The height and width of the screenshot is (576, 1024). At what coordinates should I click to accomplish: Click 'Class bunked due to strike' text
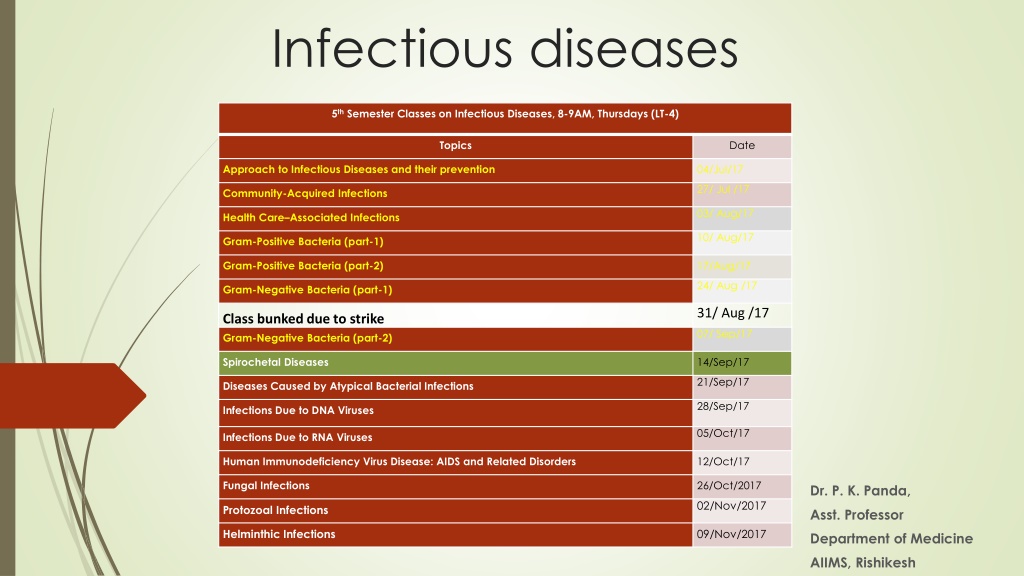click(x=303, y=319)
